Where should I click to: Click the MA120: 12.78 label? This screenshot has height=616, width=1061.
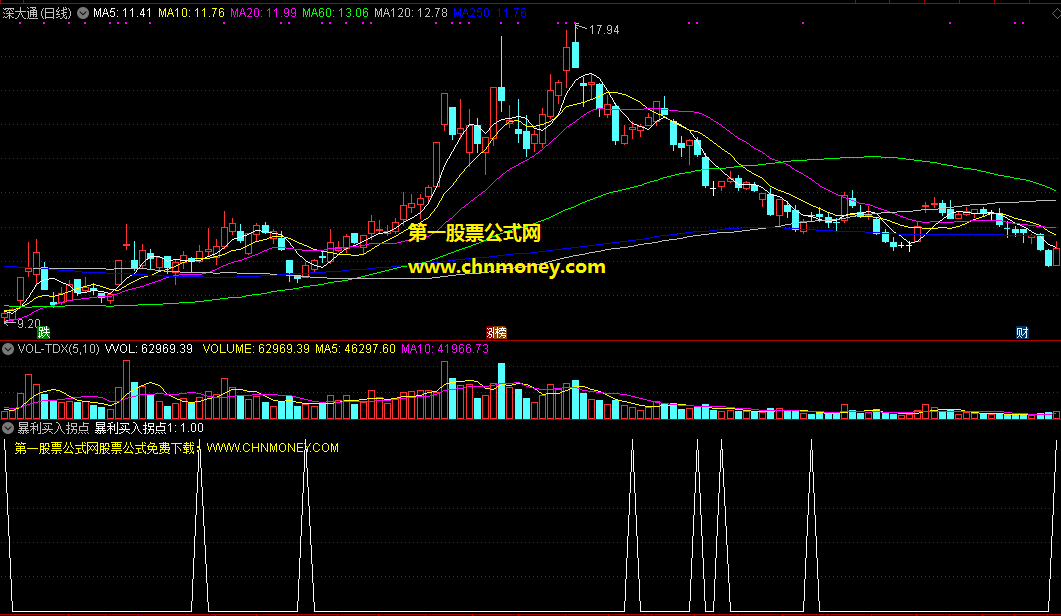click(411, 13)
